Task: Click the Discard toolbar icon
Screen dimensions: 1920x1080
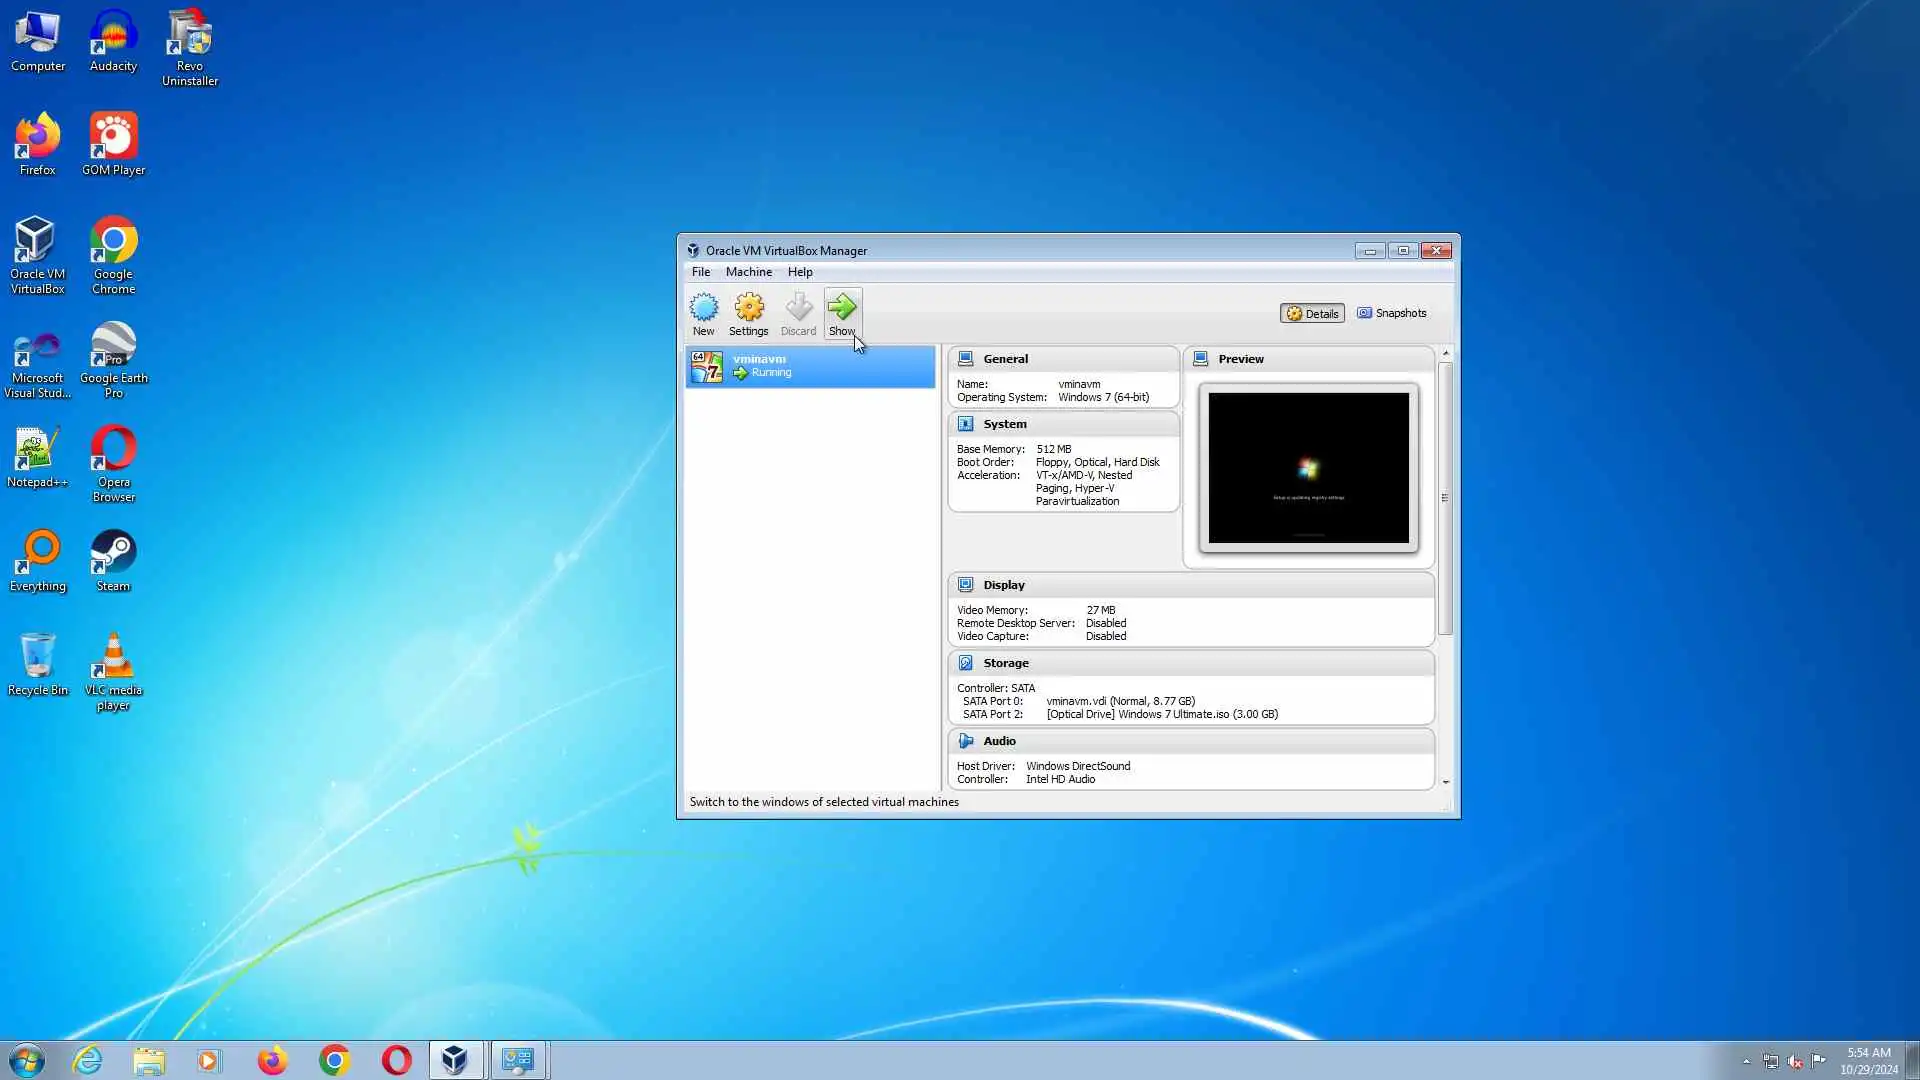Action: point(798,308)
